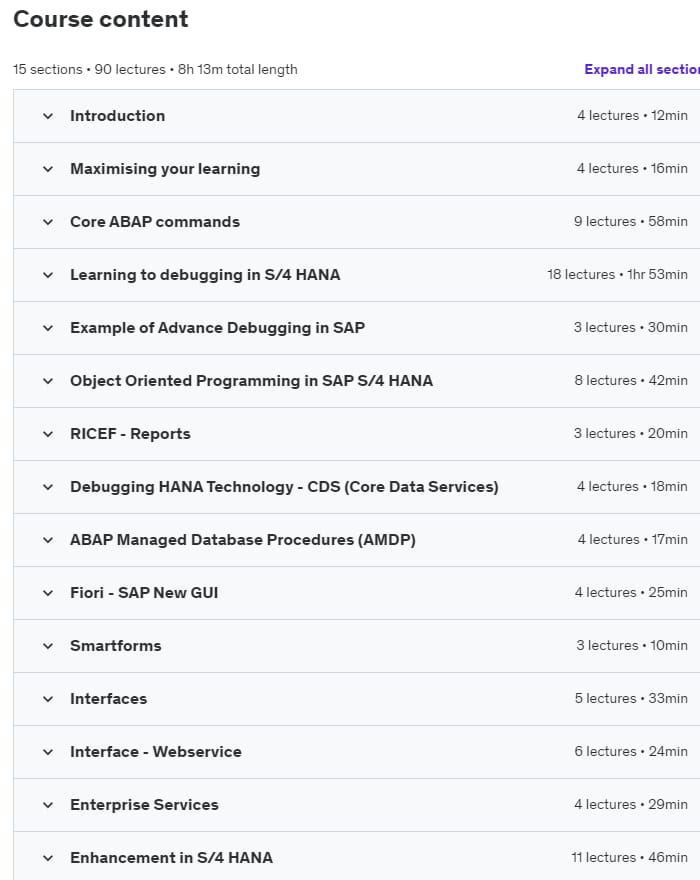
Task: Expand the Fiori - SAP New GUI chevron
Action: pyautogui.click(x=48, y=593)
